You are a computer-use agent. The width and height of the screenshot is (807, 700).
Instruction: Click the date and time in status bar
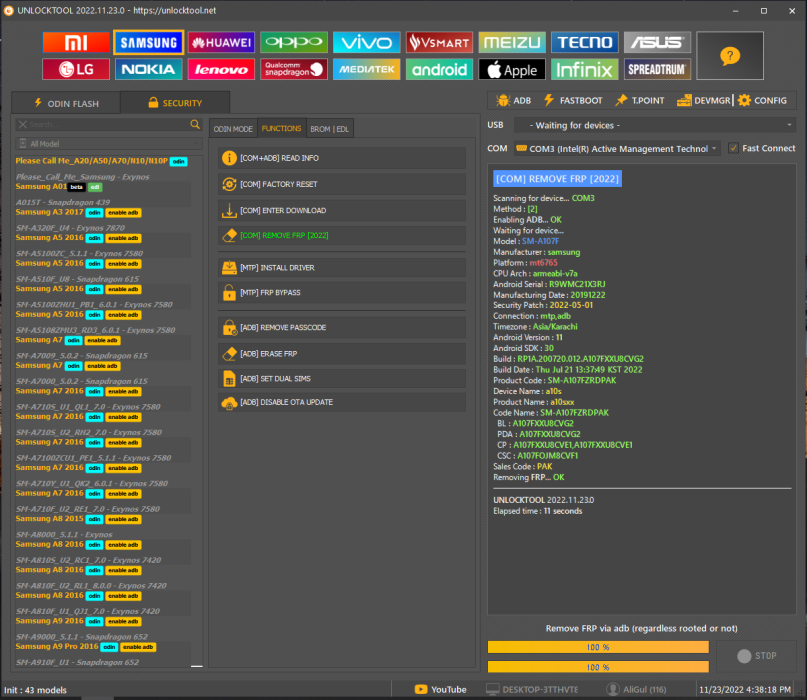click(745, 689)
